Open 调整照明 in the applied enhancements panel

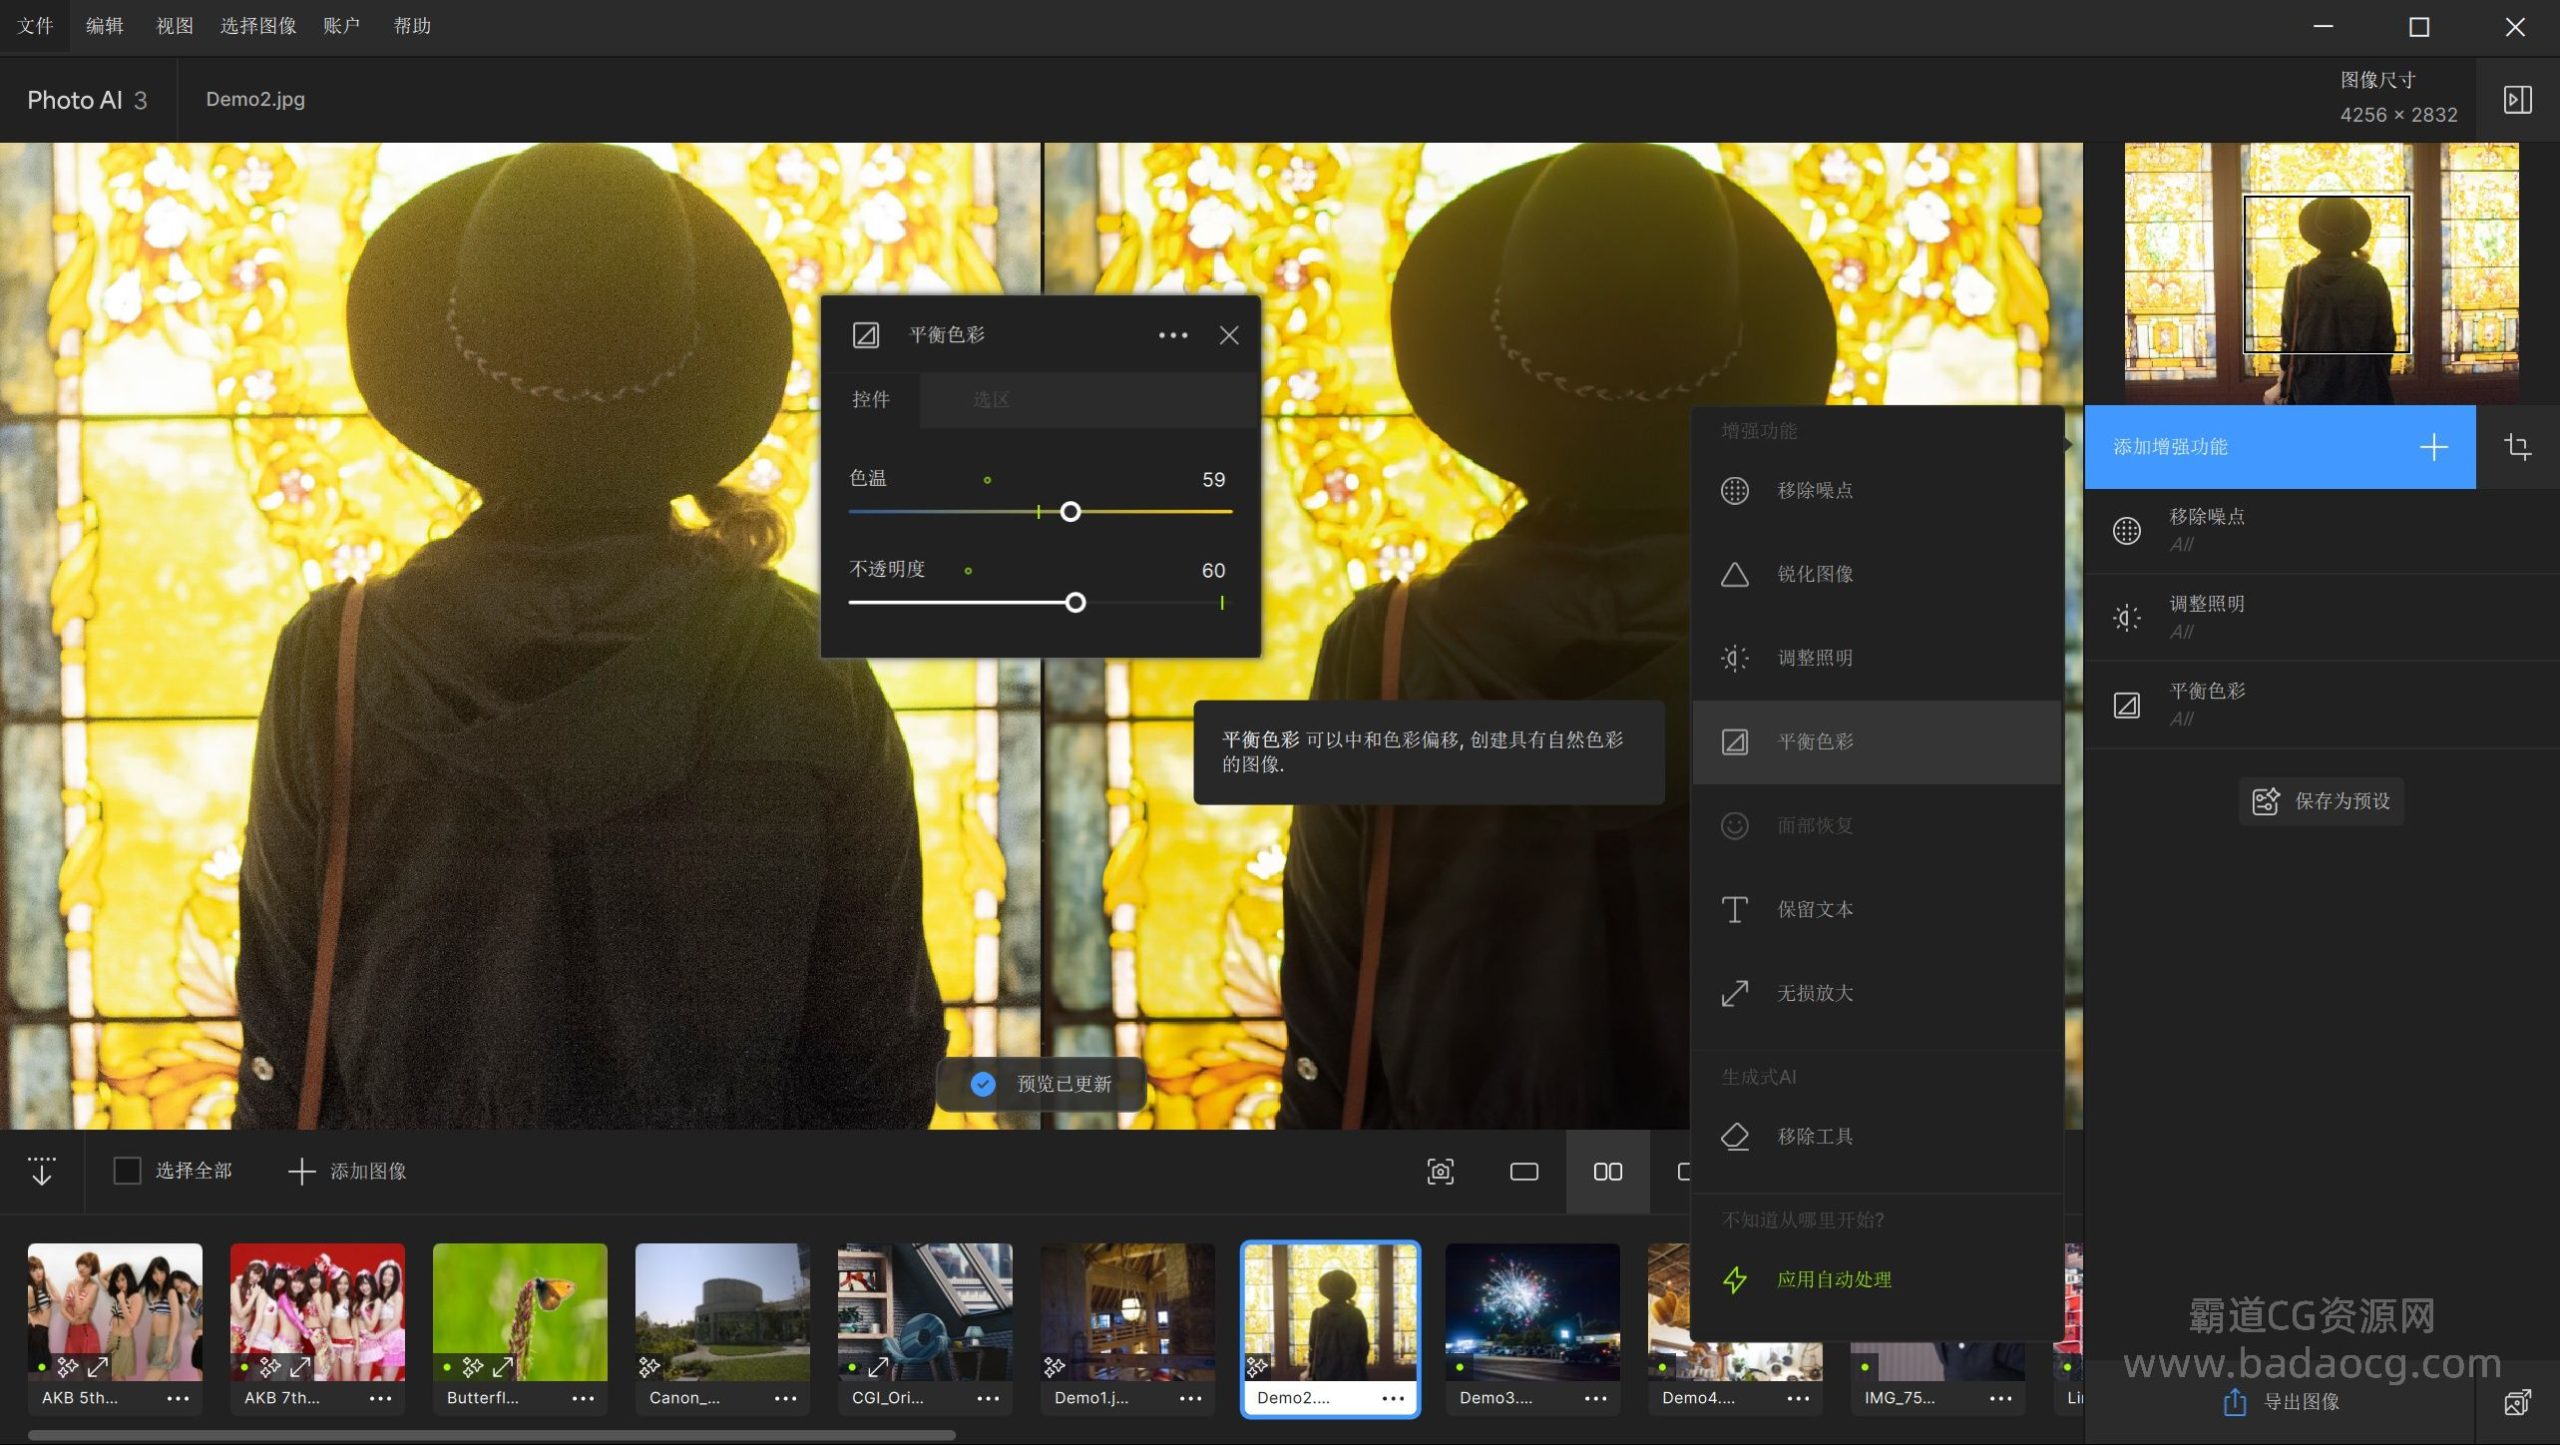(2322, 617)
